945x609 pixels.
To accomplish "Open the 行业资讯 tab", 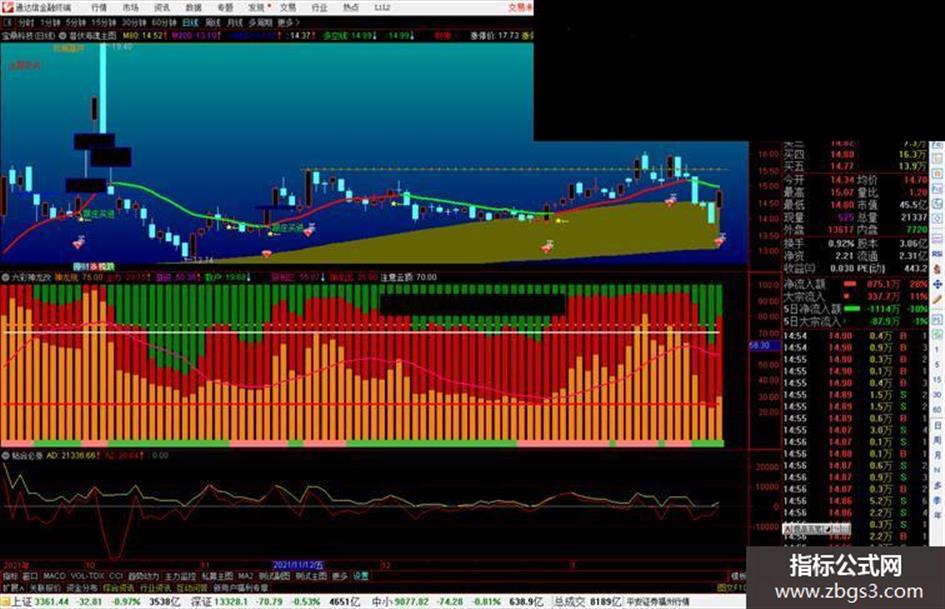I will pyautogui.click(x=155, y=587).
